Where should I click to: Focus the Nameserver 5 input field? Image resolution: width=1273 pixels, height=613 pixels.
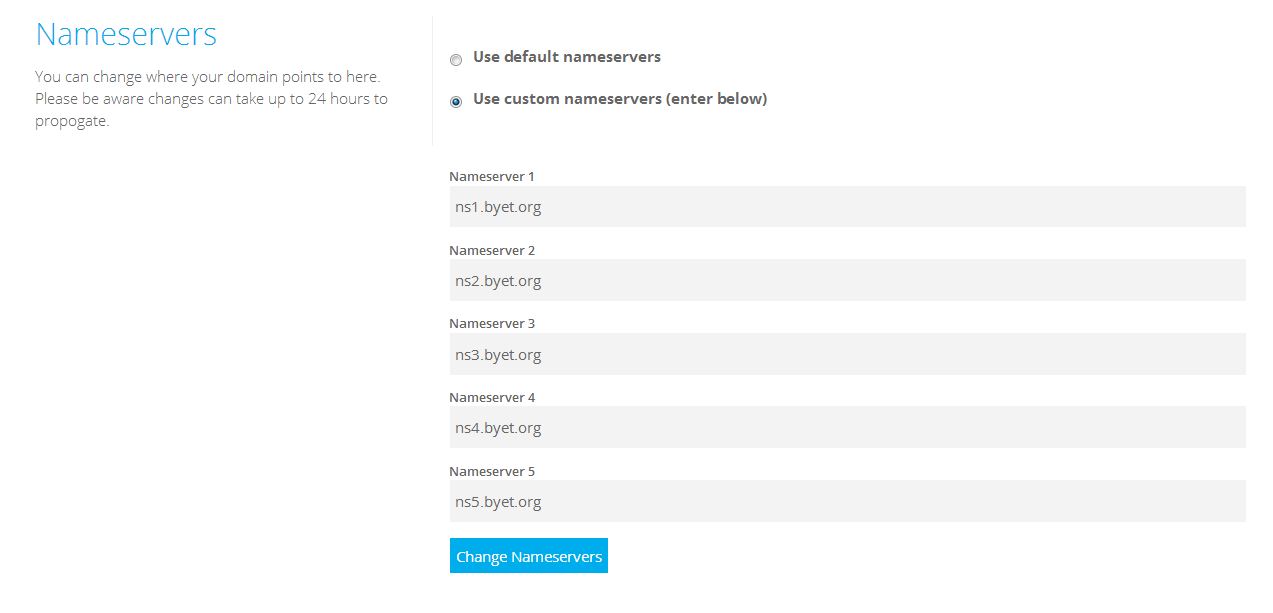coord(847,501)
